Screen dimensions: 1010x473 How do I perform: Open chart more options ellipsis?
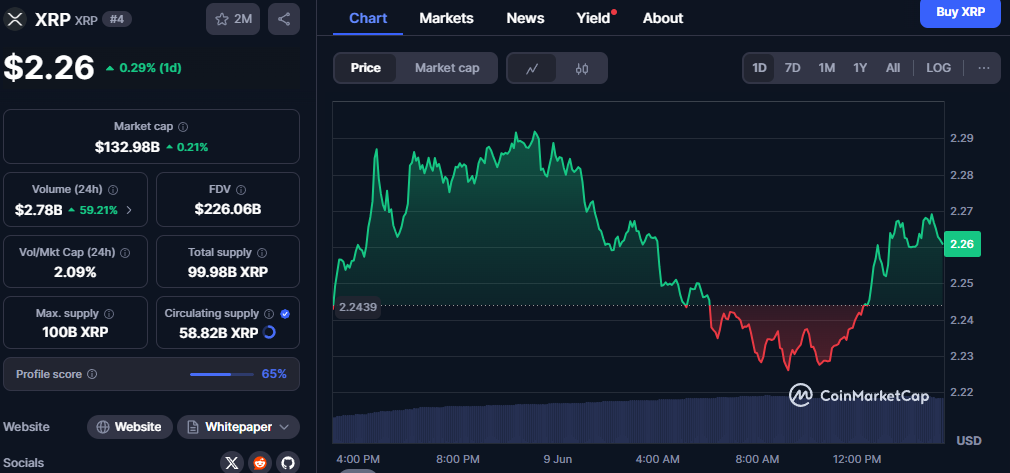[984, 68]
